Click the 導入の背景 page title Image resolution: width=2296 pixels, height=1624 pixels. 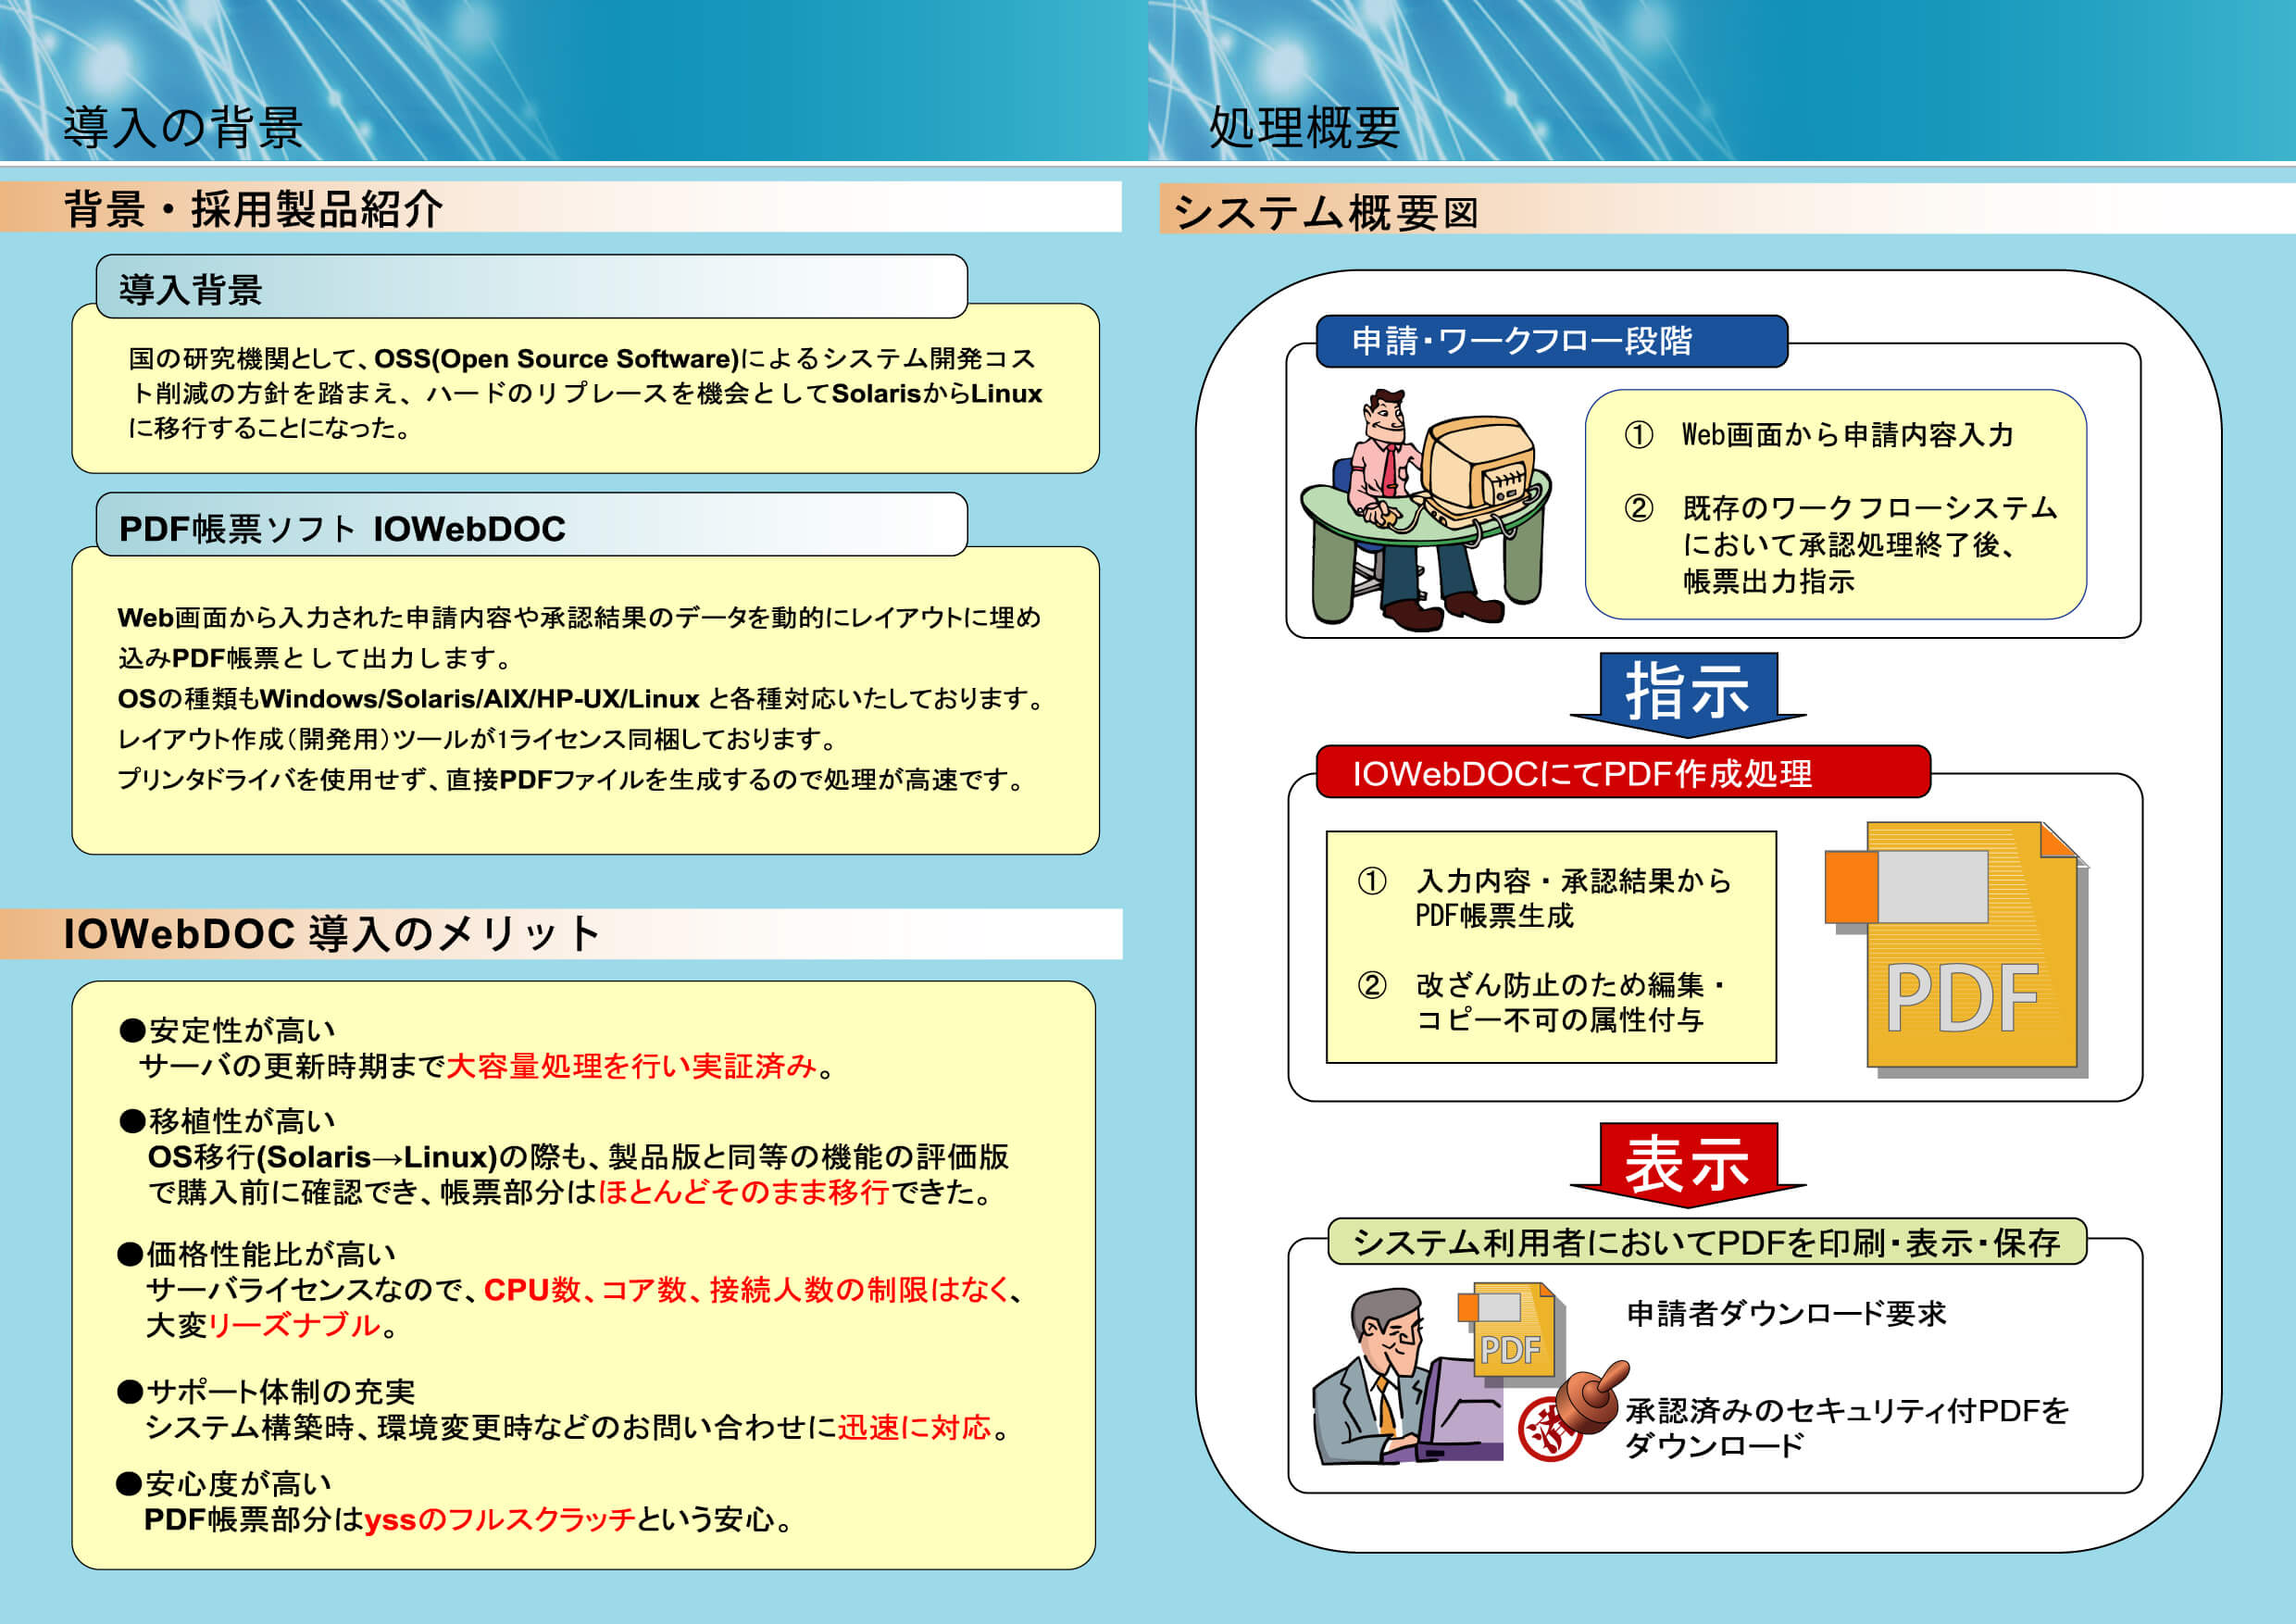coord(183,128)
